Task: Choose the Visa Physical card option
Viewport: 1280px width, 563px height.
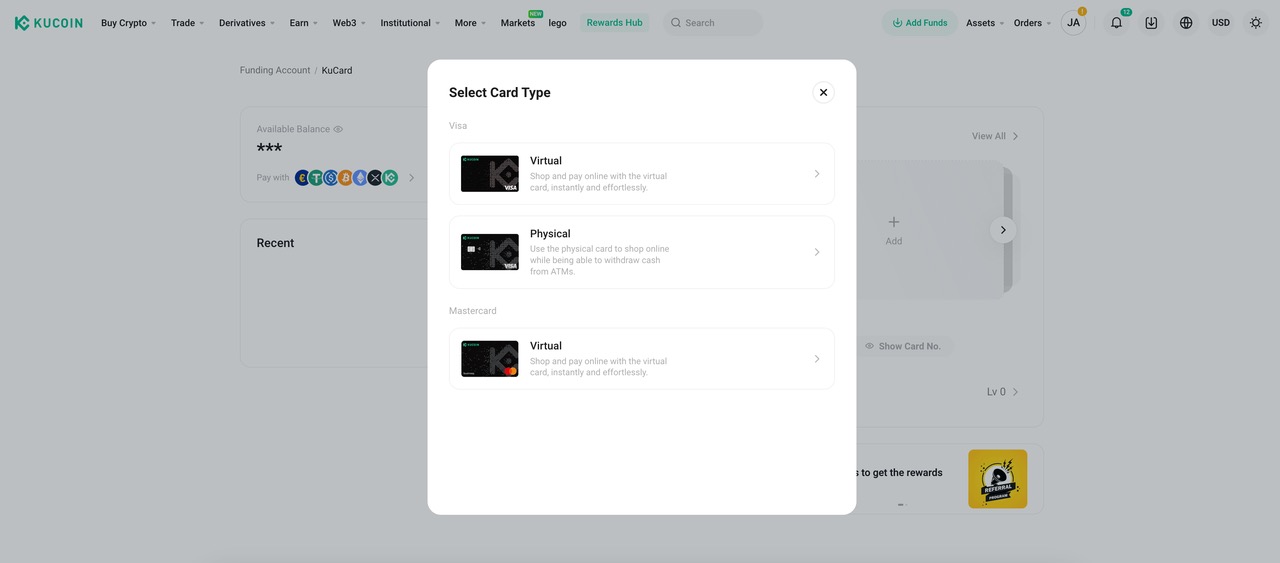Action: pos(641,252)
